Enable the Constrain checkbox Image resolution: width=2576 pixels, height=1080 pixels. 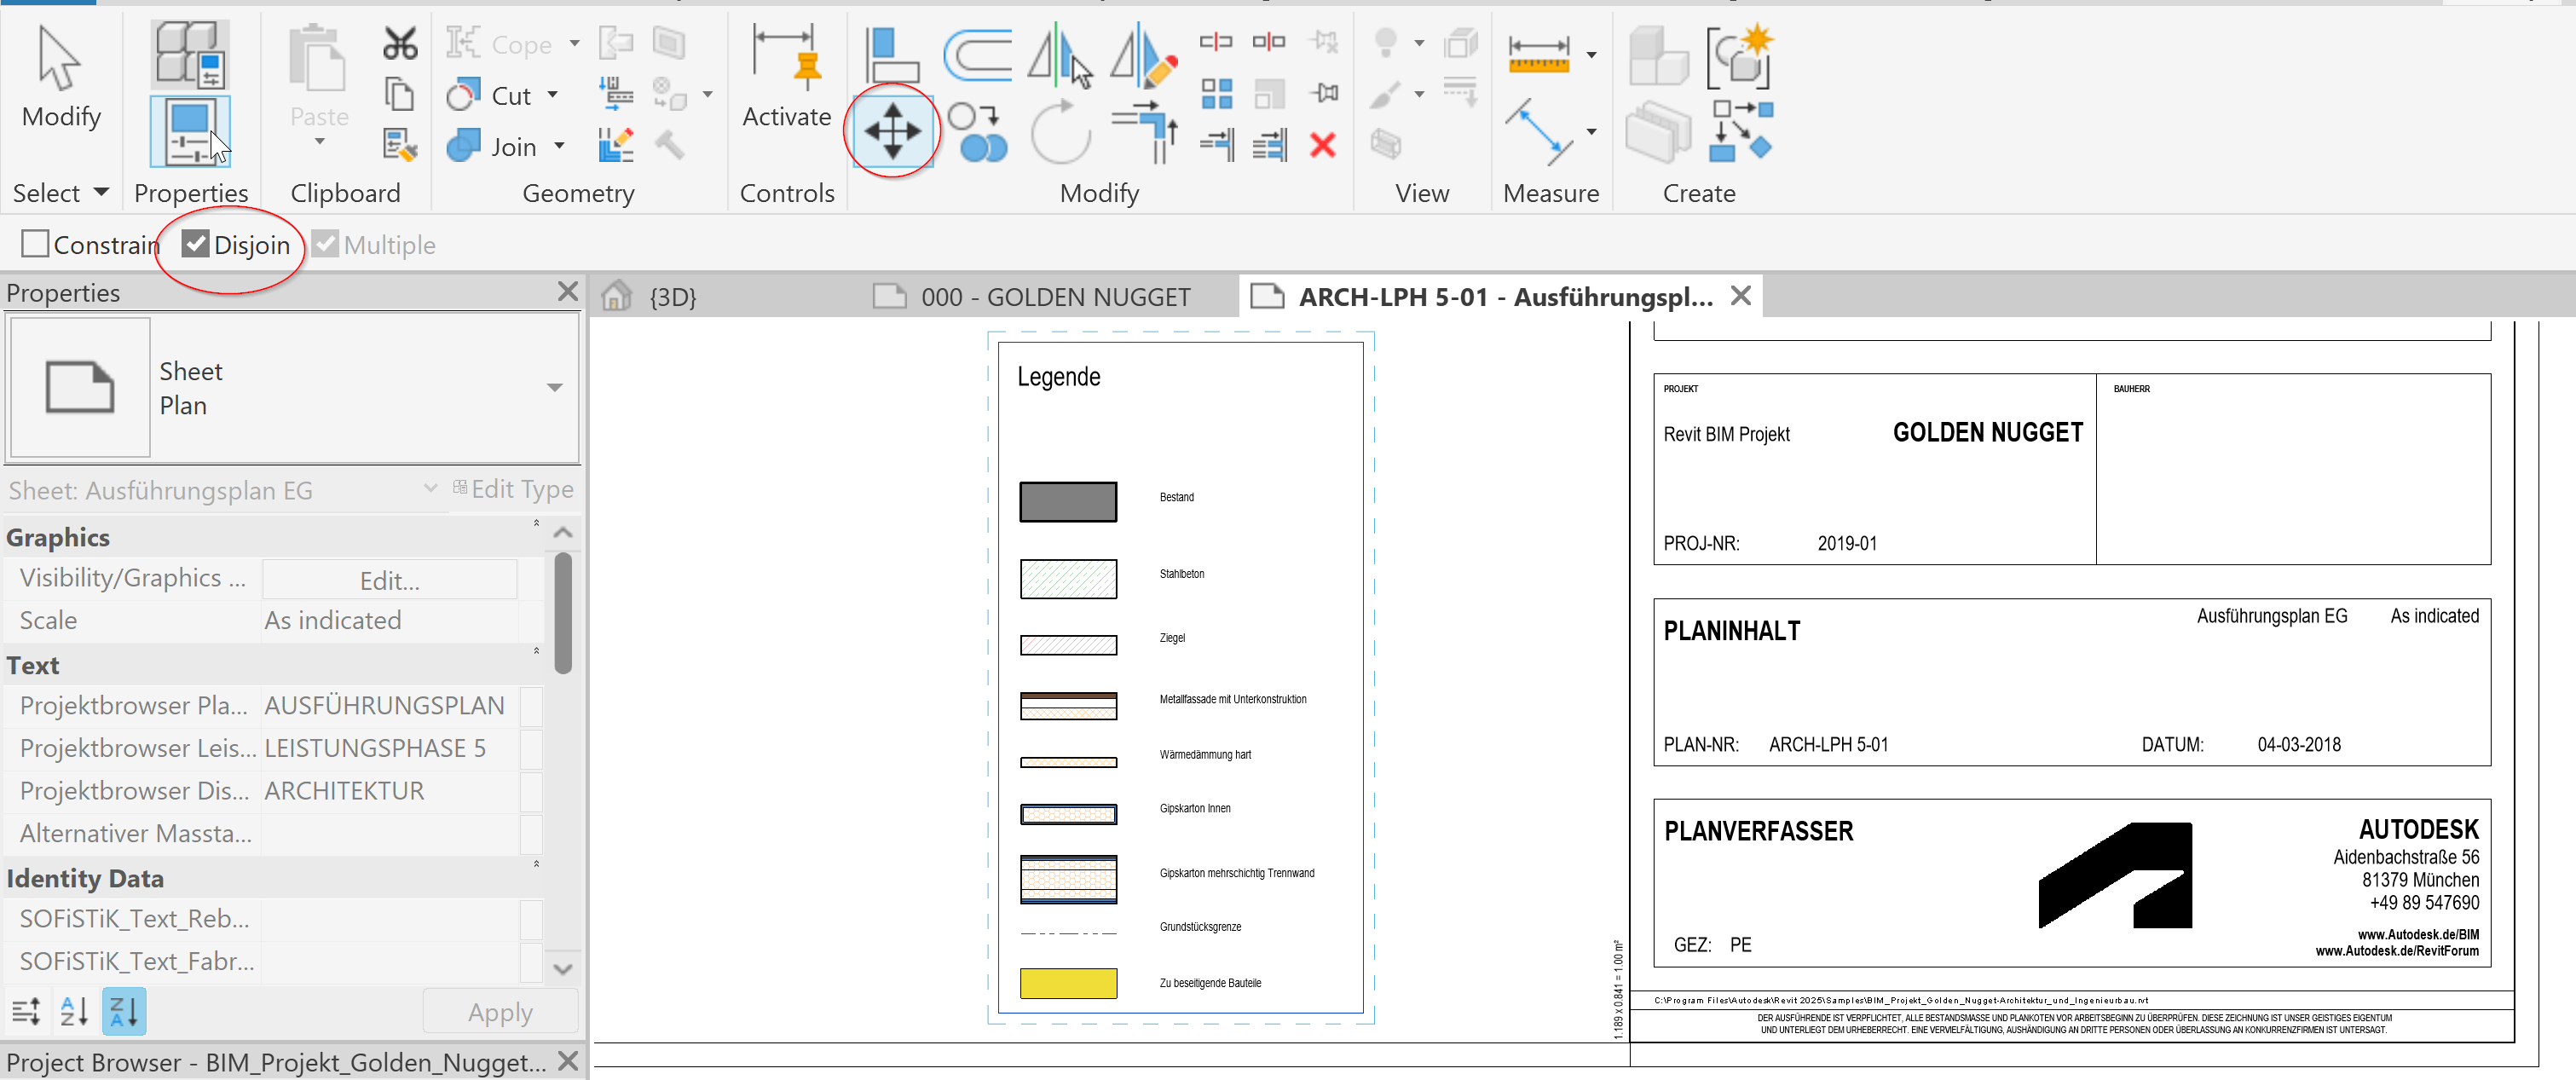35,244
